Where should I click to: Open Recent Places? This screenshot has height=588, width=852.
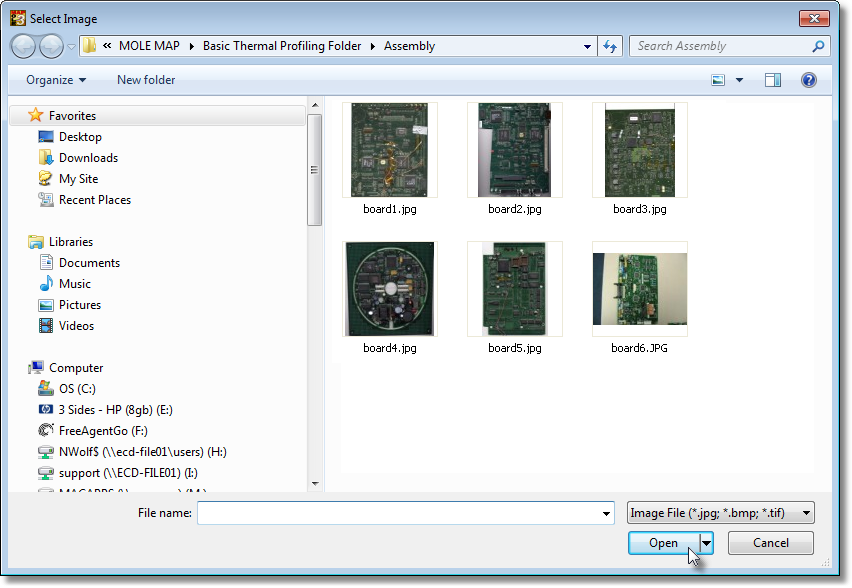pos(95,200)
